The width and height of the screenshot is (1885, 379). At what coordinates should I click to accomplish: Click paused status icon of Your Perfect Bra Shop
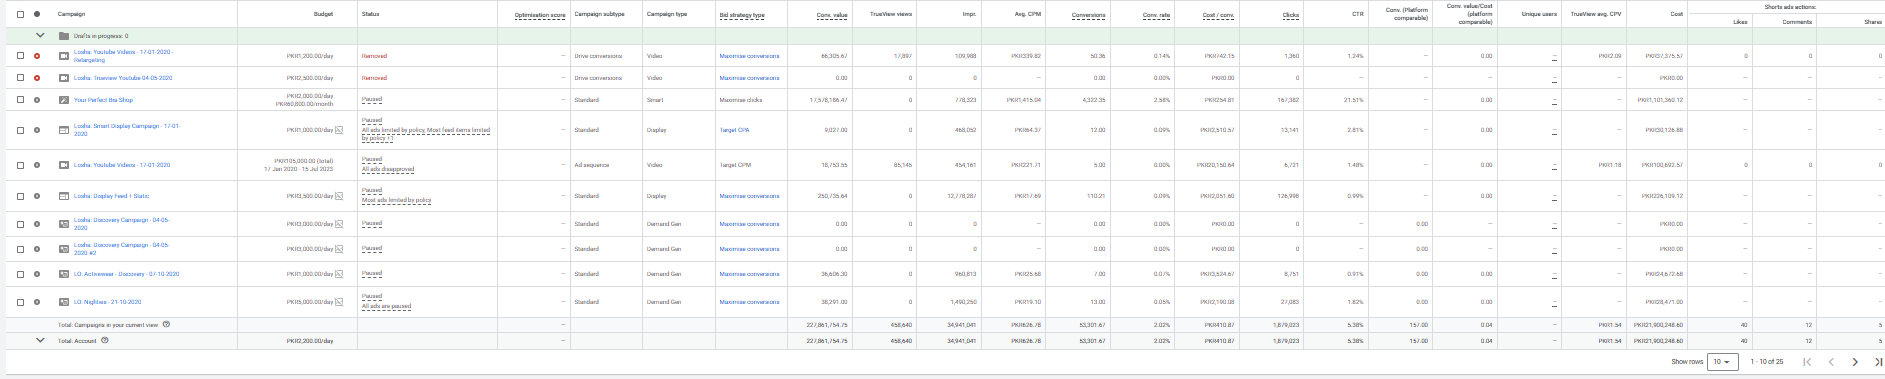coord(37,100)
